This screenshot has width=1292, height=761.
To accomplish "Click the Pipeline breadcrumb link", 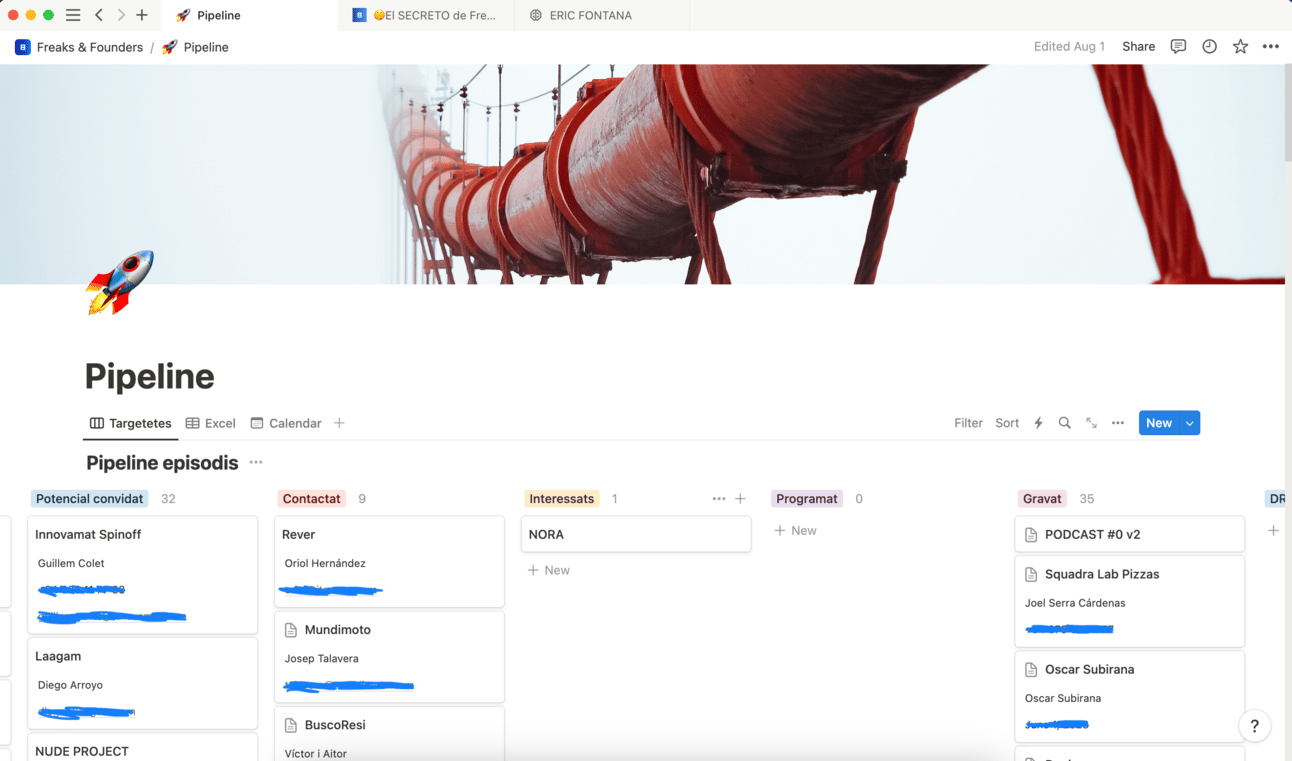I will (x=196, y=47).
